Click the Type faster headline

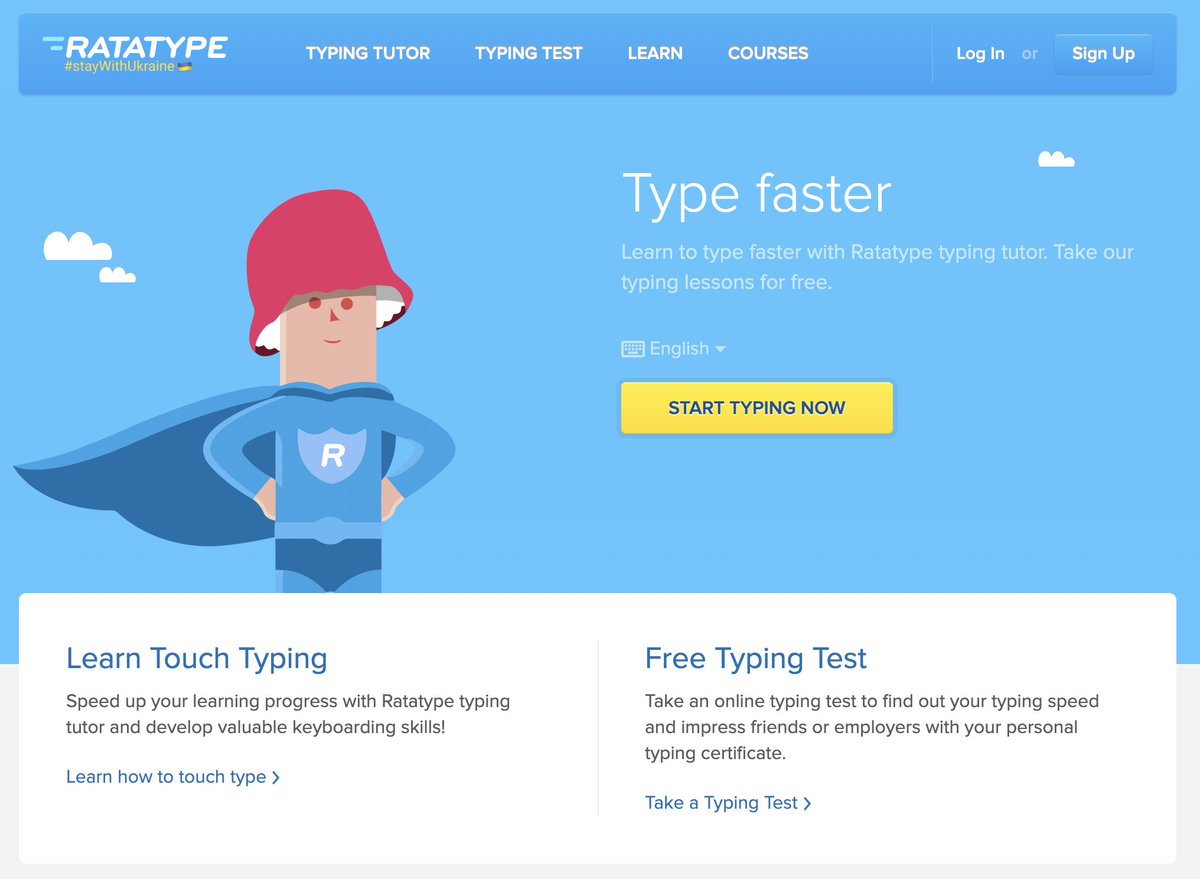click(x=756, y=193)
